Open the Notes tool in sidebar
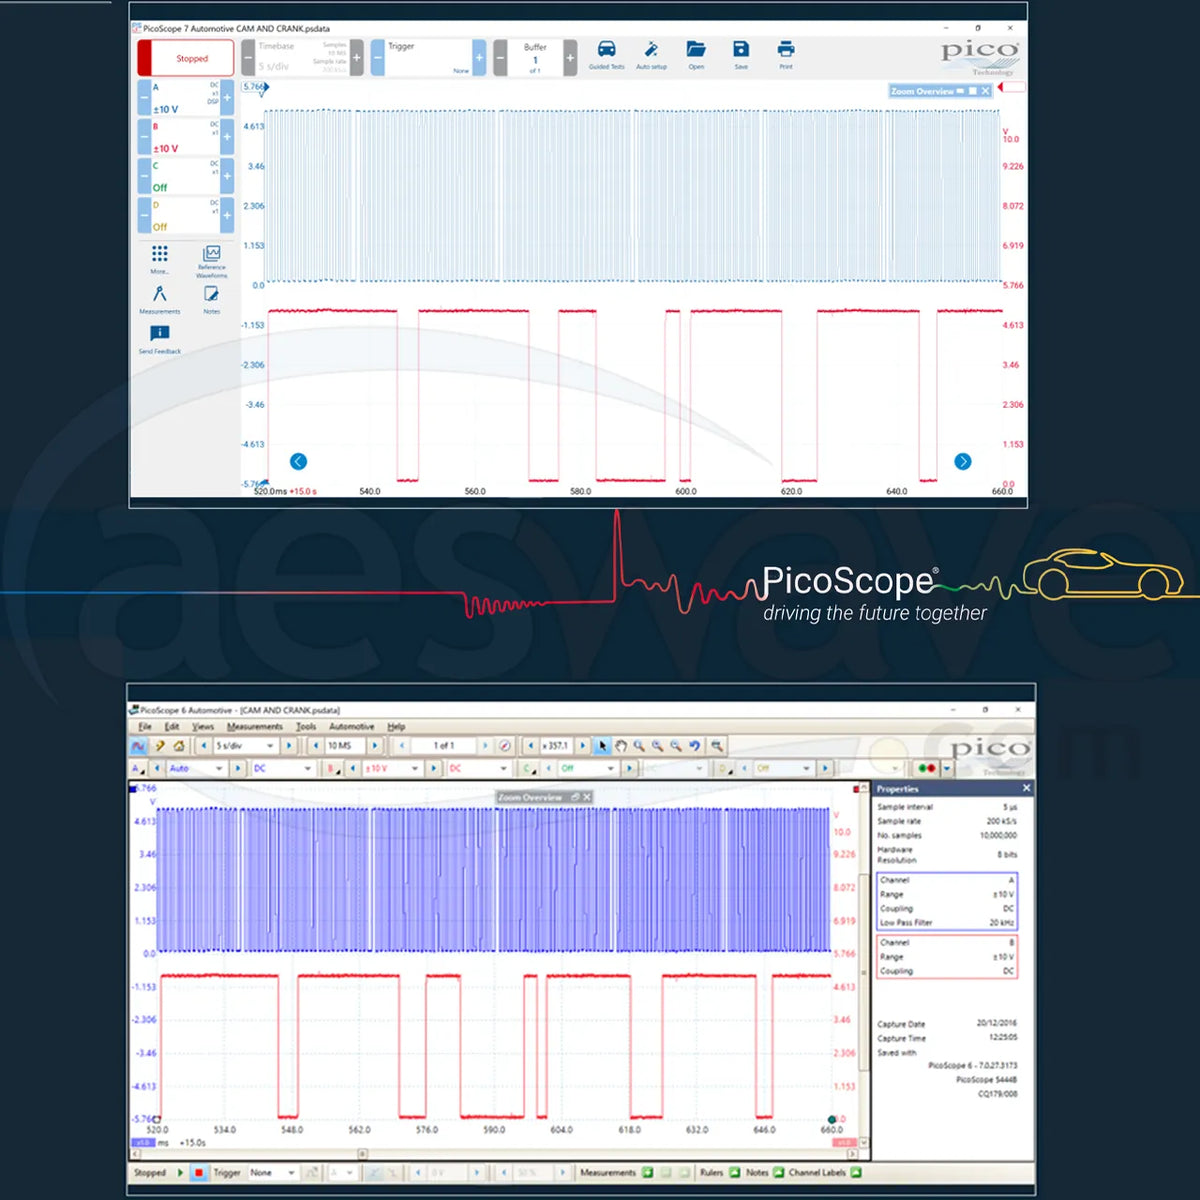This screenshot has height=1200, width=1200. click(212, 296)
